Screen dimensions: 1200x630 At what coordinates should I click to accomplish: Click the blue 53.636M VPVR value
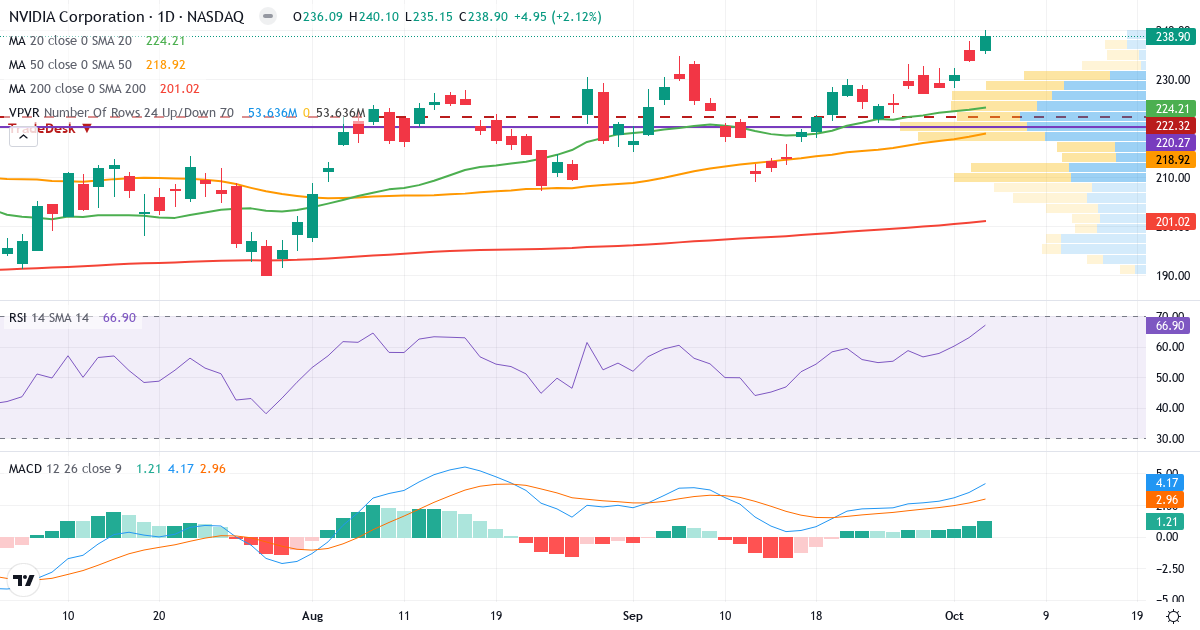[x=272, y=113]
